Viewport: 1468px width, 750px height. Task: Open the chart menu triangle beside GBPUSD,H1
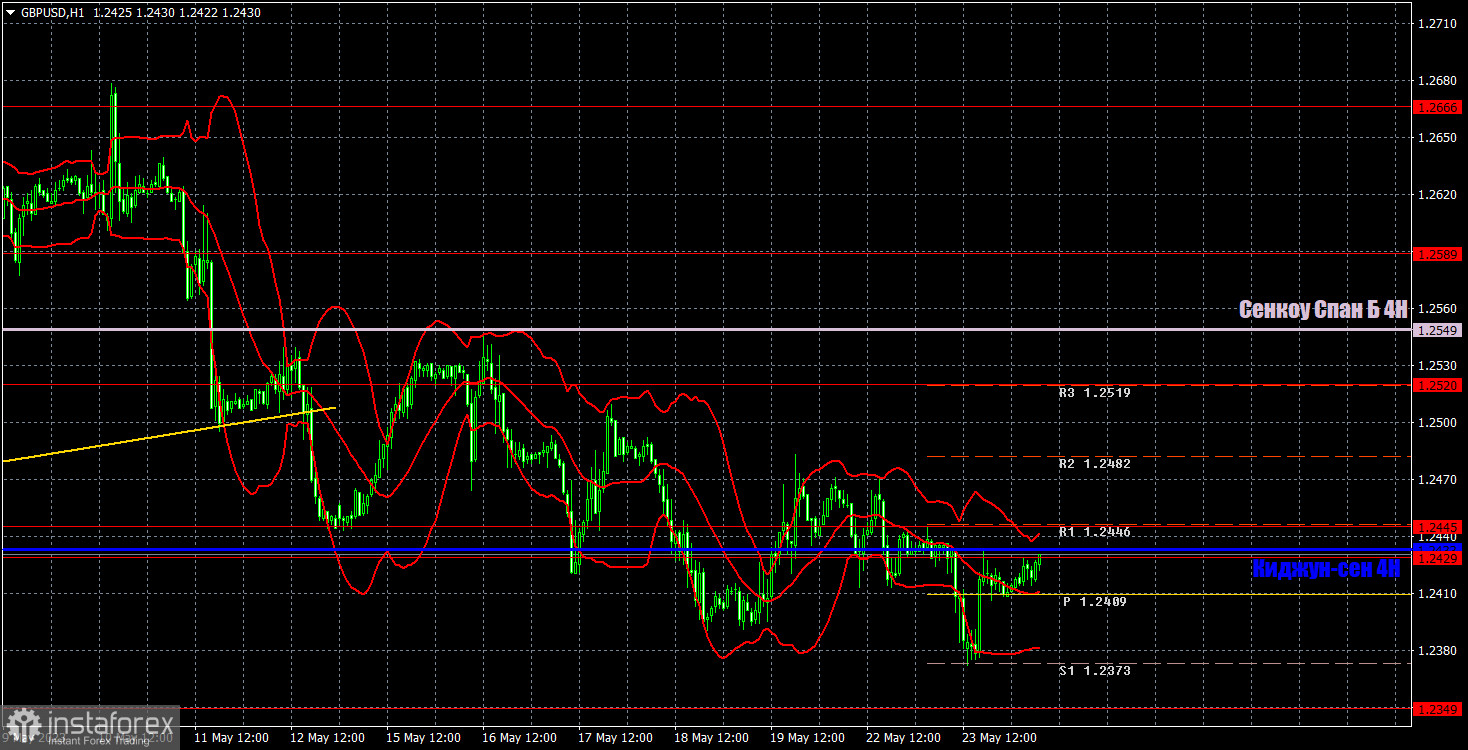point(10,12)
